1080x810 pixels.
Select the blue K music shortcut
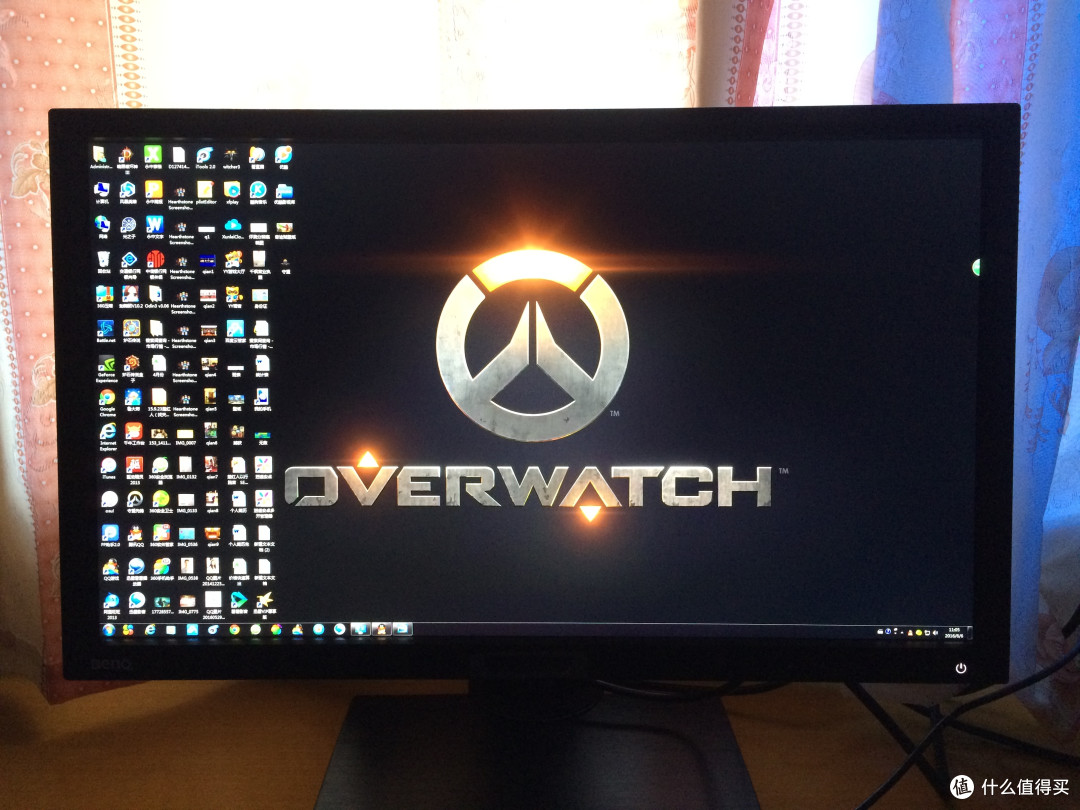258,193
